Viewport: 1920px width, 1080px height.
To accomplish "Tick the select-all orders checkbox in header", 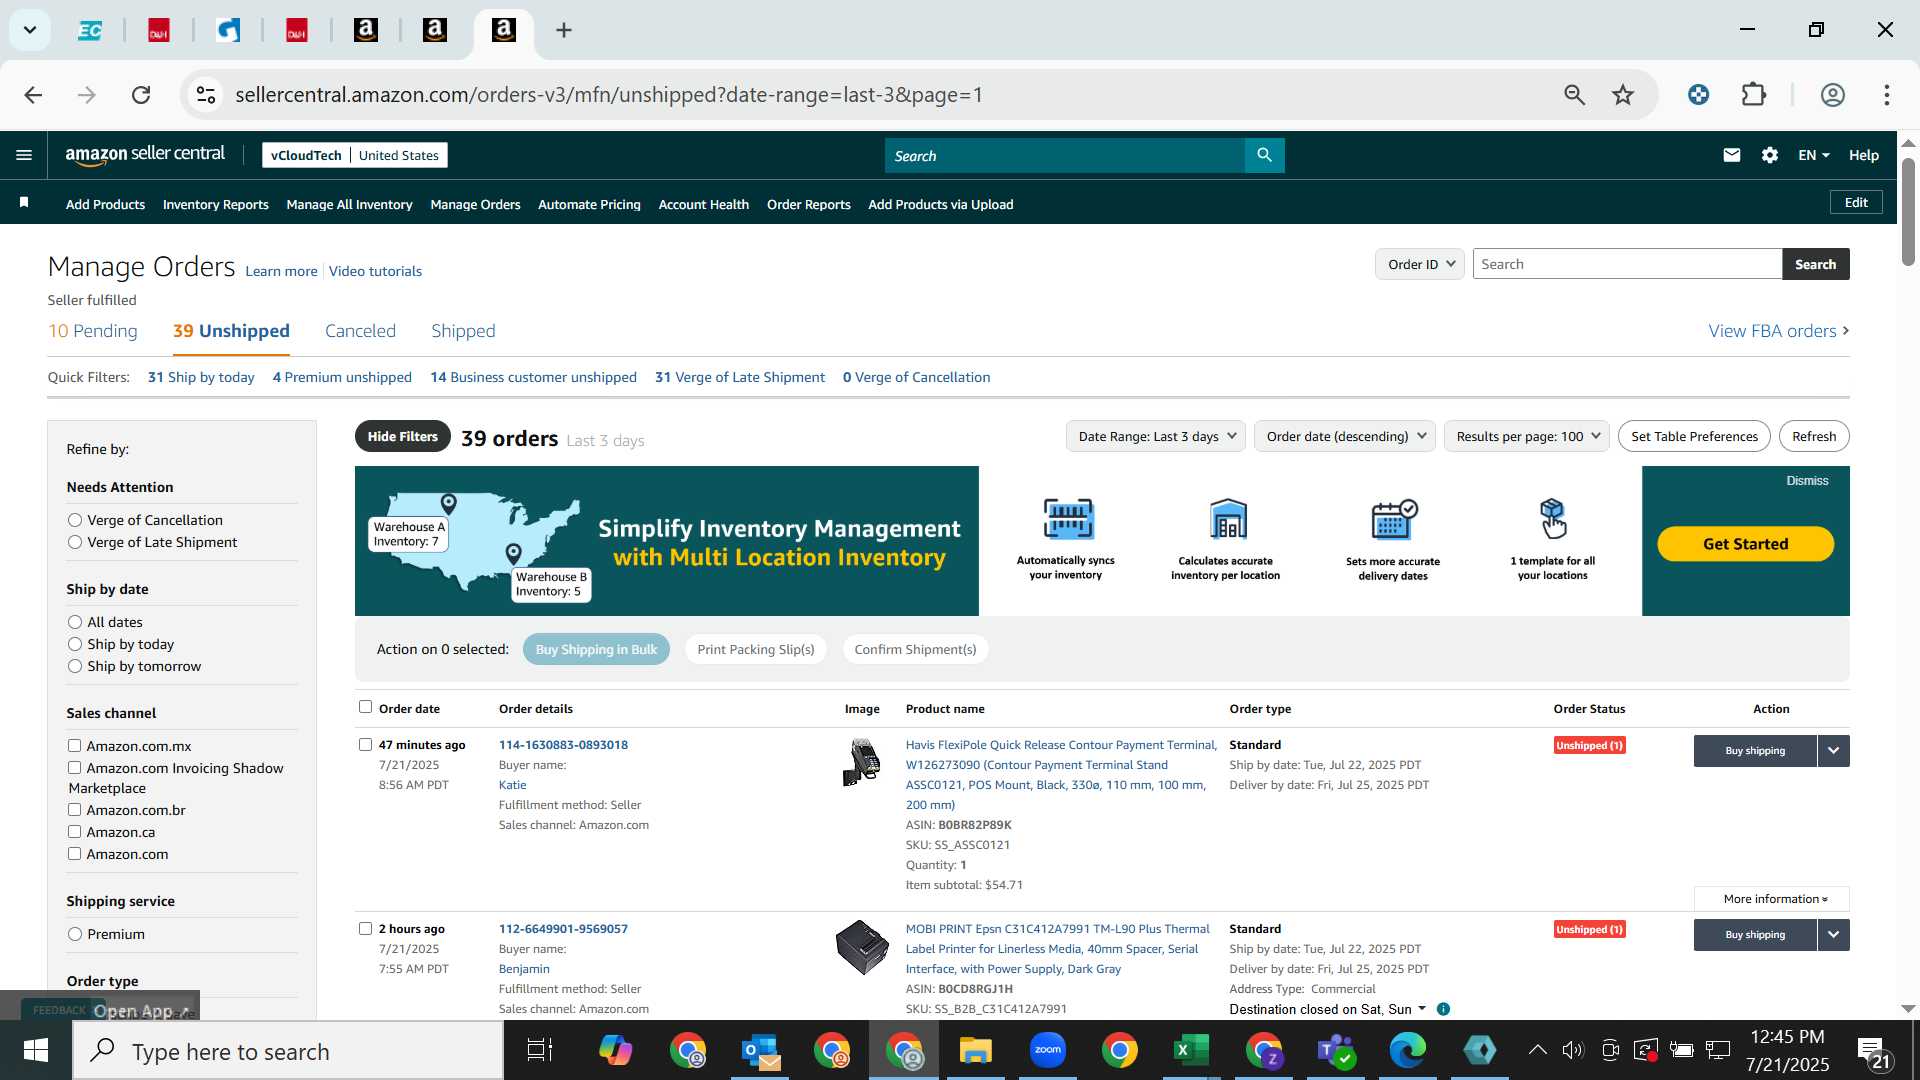I will pos(365,707).
